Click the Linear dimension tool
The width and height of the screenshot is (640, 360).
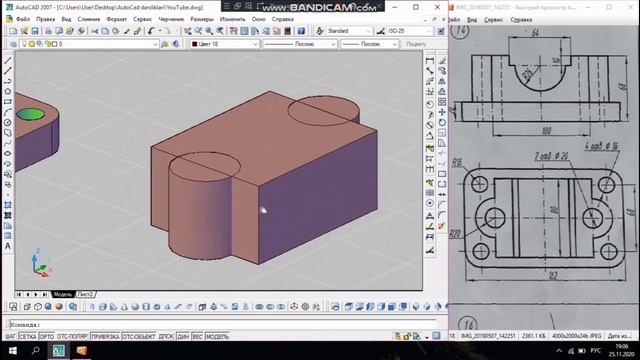click(x=430, y=60)
